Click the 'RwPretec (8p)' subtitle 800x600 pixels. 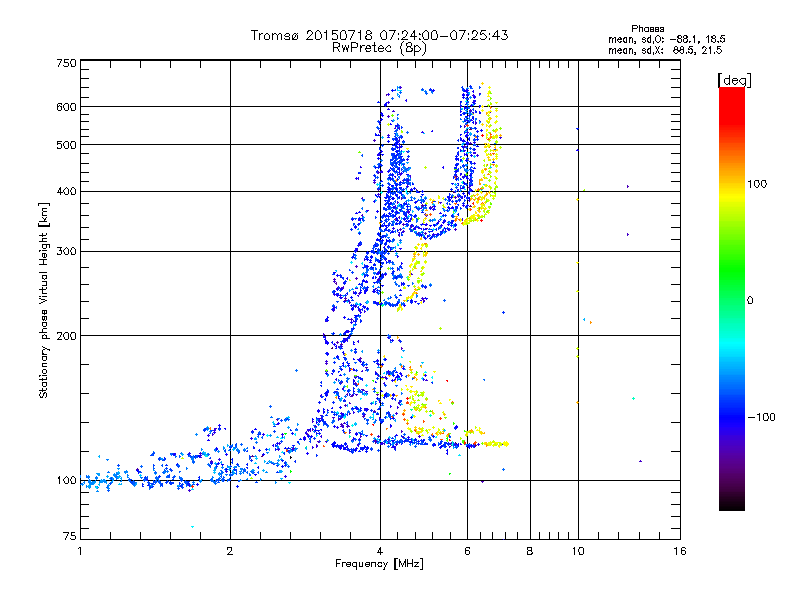click(380, 48)
